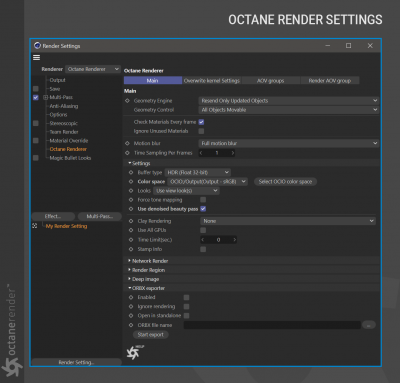Disable Use denoised beauty pass checkbox
Image resolution: width=400 pixels, height=383 pixels.
click(203, 209)
